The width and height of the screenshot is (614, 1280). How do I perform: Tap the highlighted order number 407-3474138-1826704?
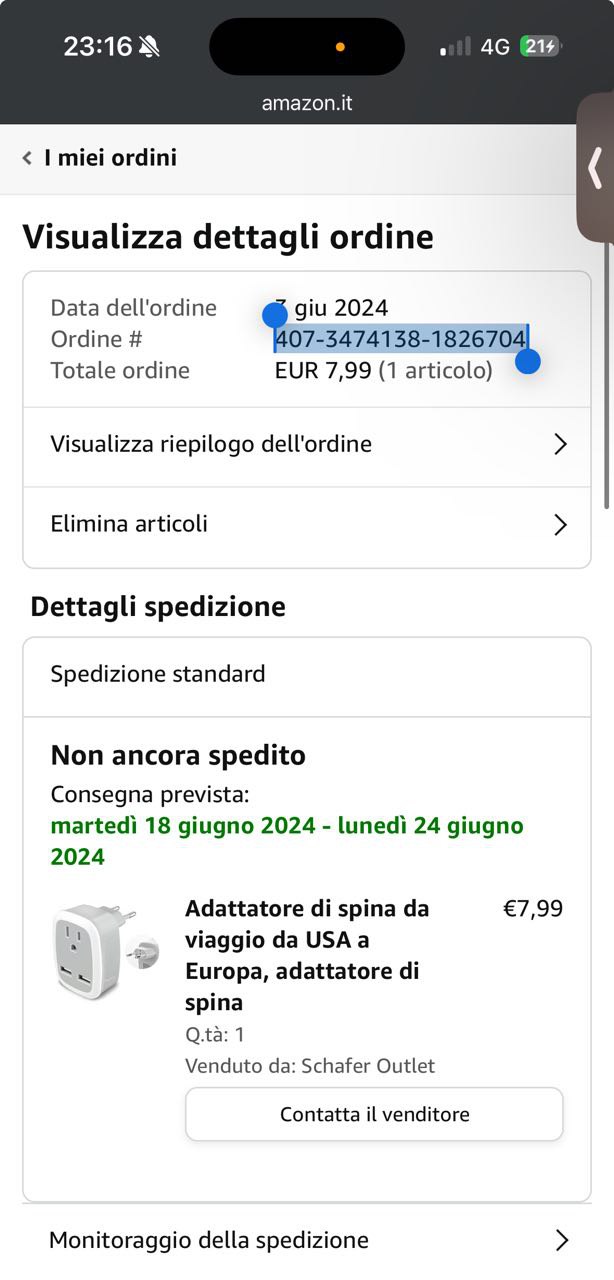click(x=401, y=339)
